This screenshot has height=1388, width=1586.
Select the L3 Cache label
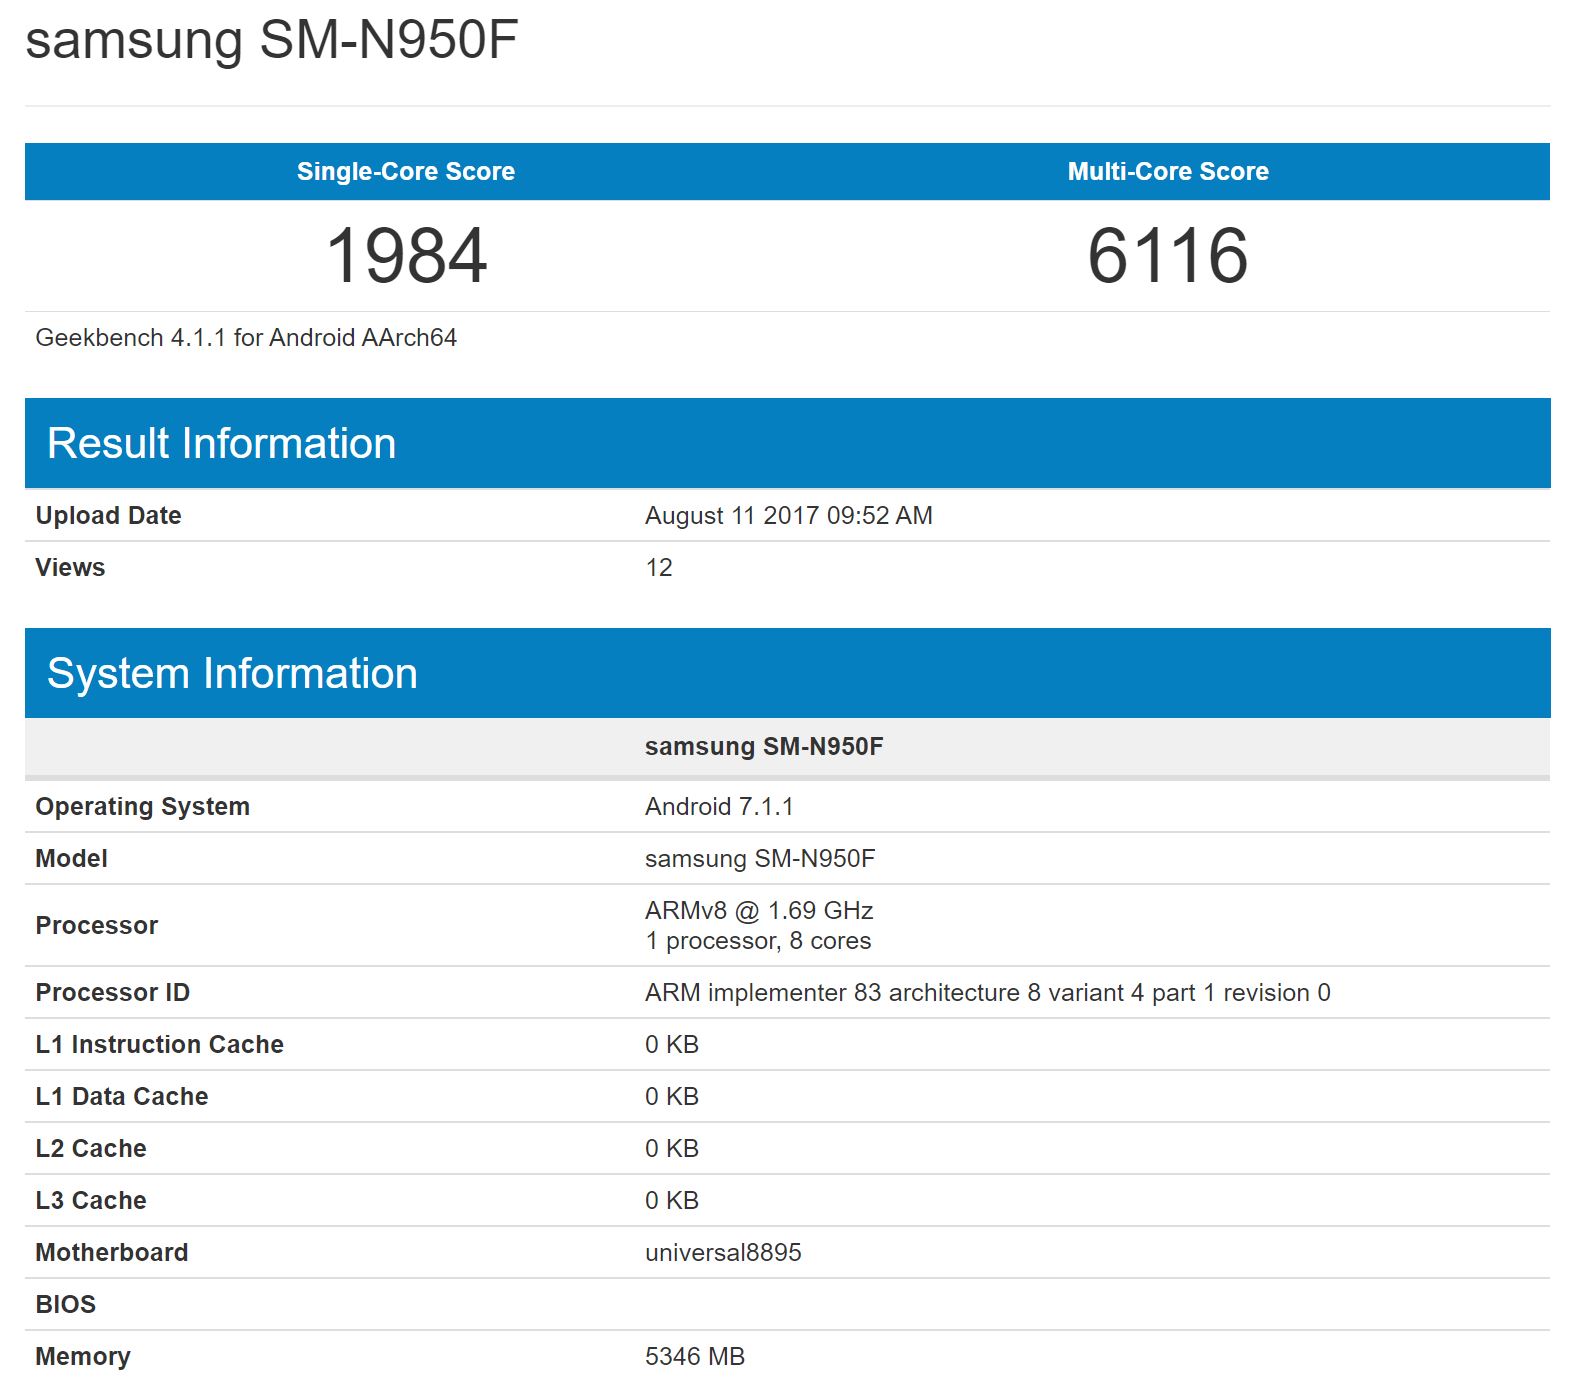tap(91, 1200)
